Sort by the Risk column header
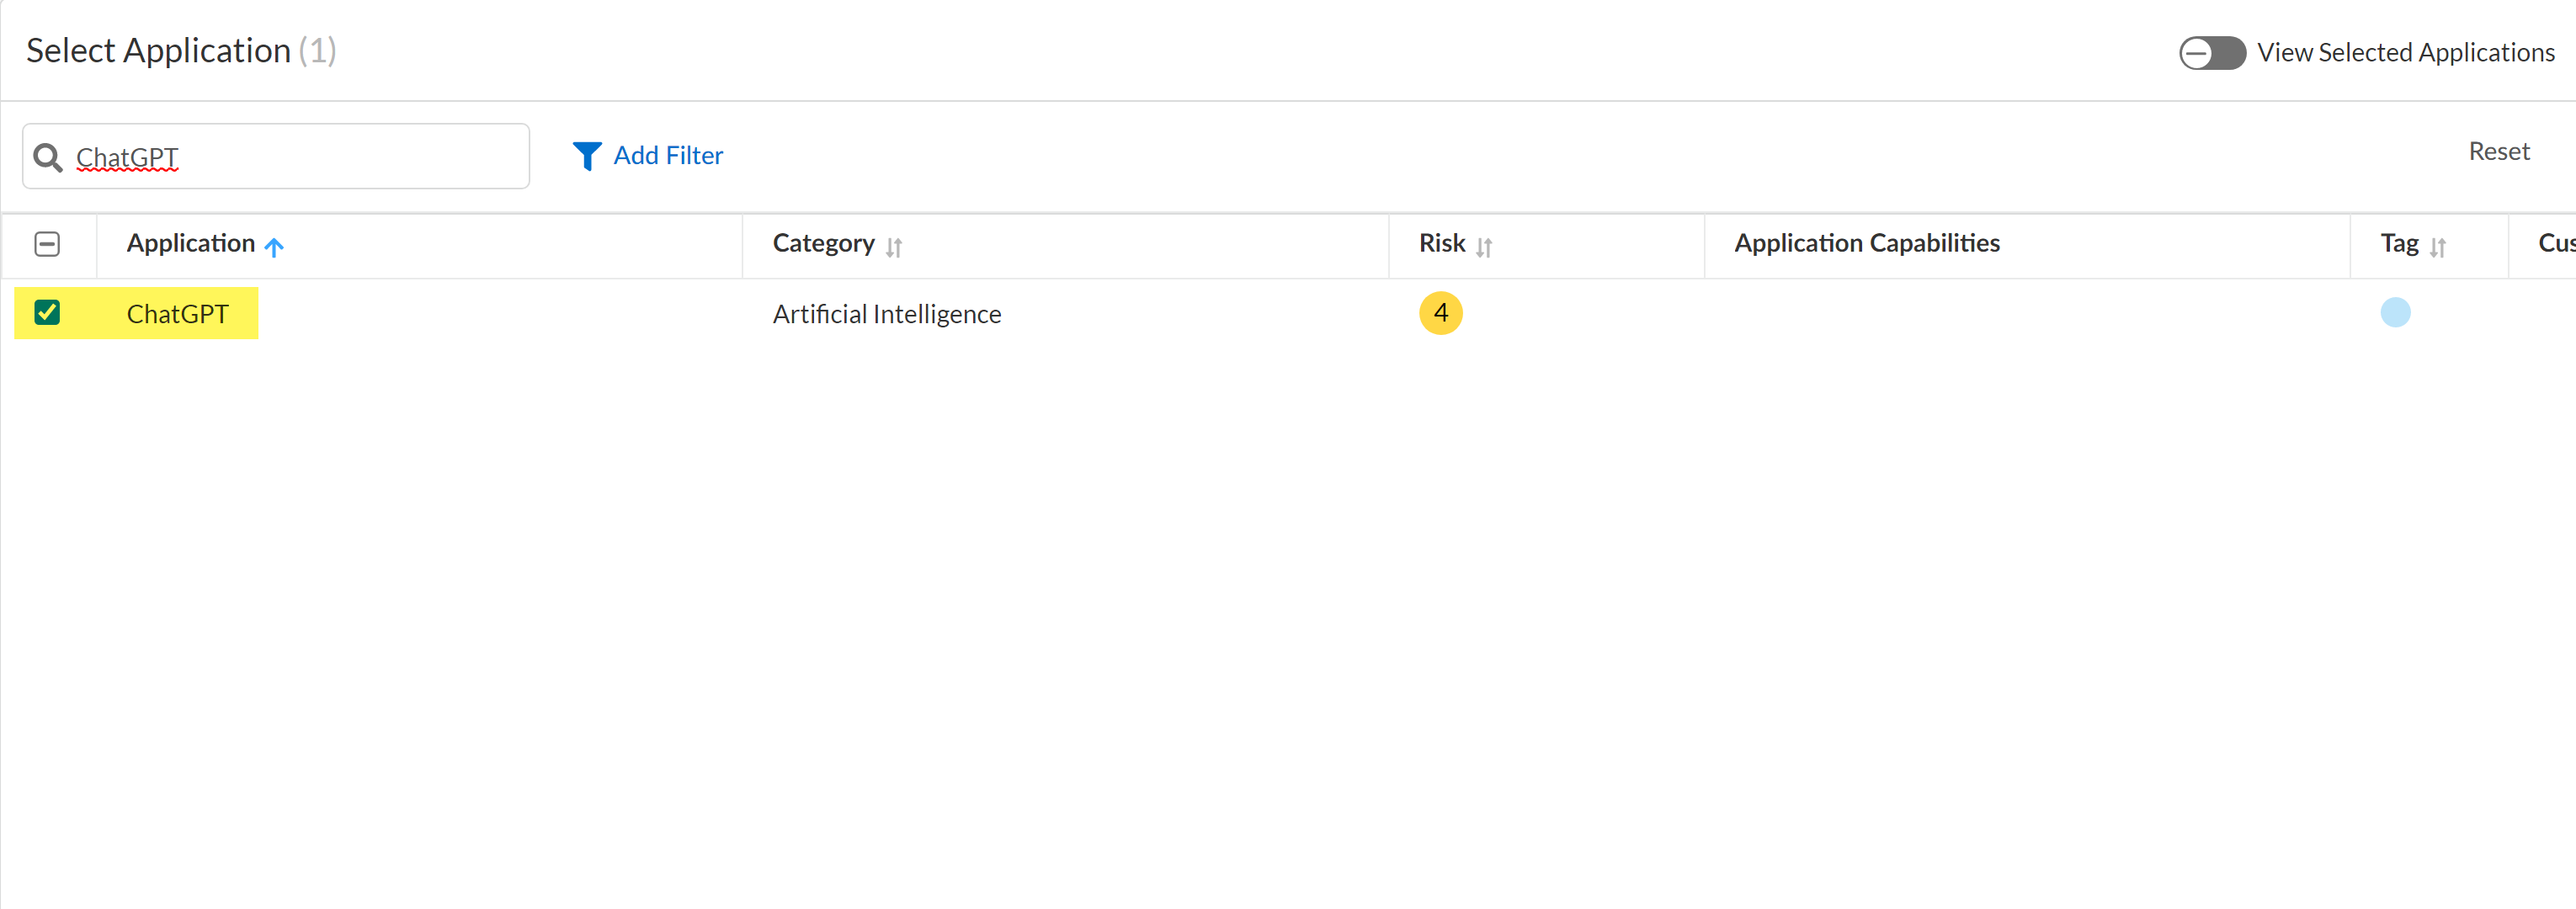Screen dimensions: 2576x909 pos(1441,244)
